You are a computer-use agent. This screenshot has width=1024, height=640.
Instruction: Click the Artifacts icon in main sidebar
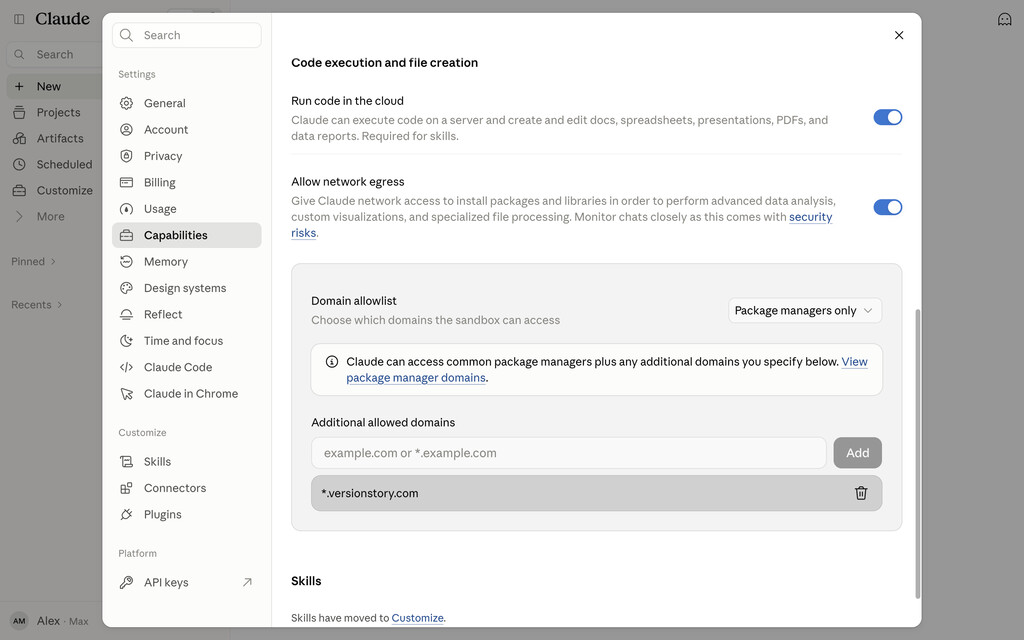(20, 138)
